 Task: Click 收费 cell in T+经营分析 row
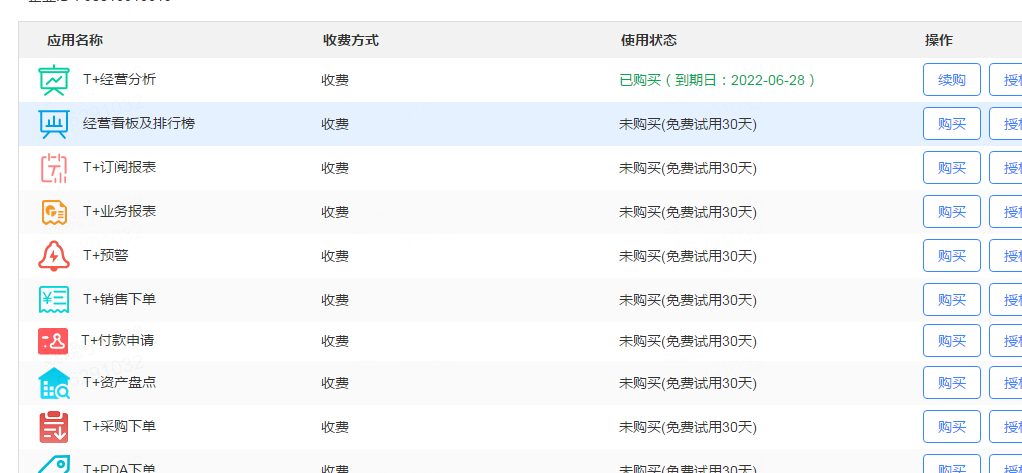[335, 80]
